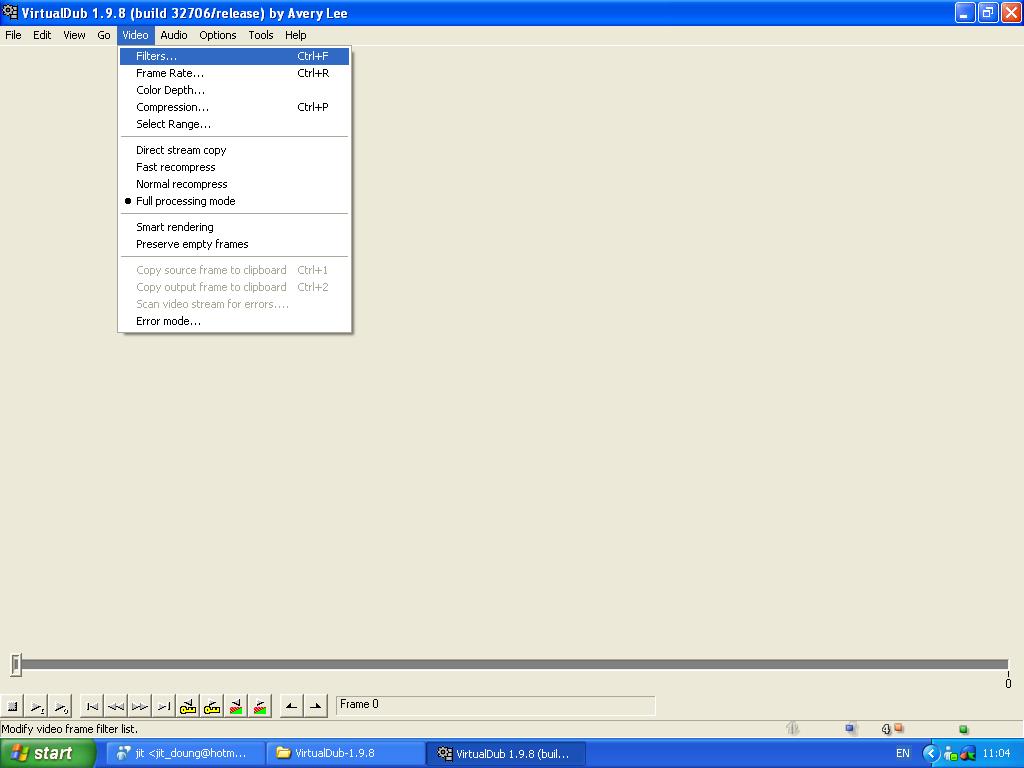Screen dimensions: 1024x768
Task: Open the Edit menu
Action: [42, 35]
